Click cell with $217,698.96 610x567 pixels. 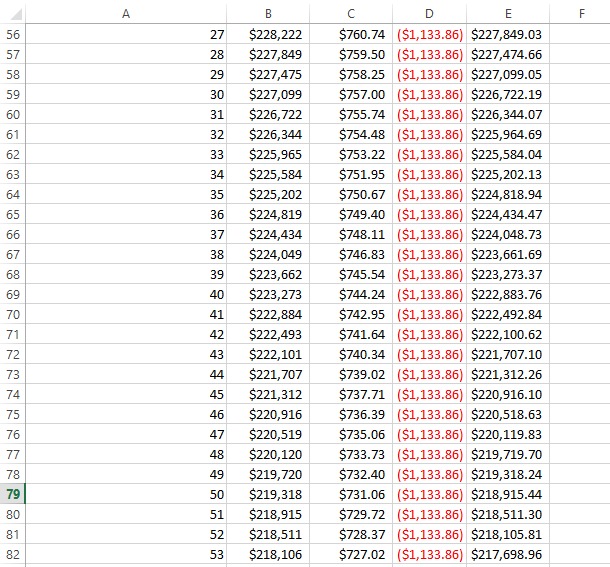(x=508, y=554)
